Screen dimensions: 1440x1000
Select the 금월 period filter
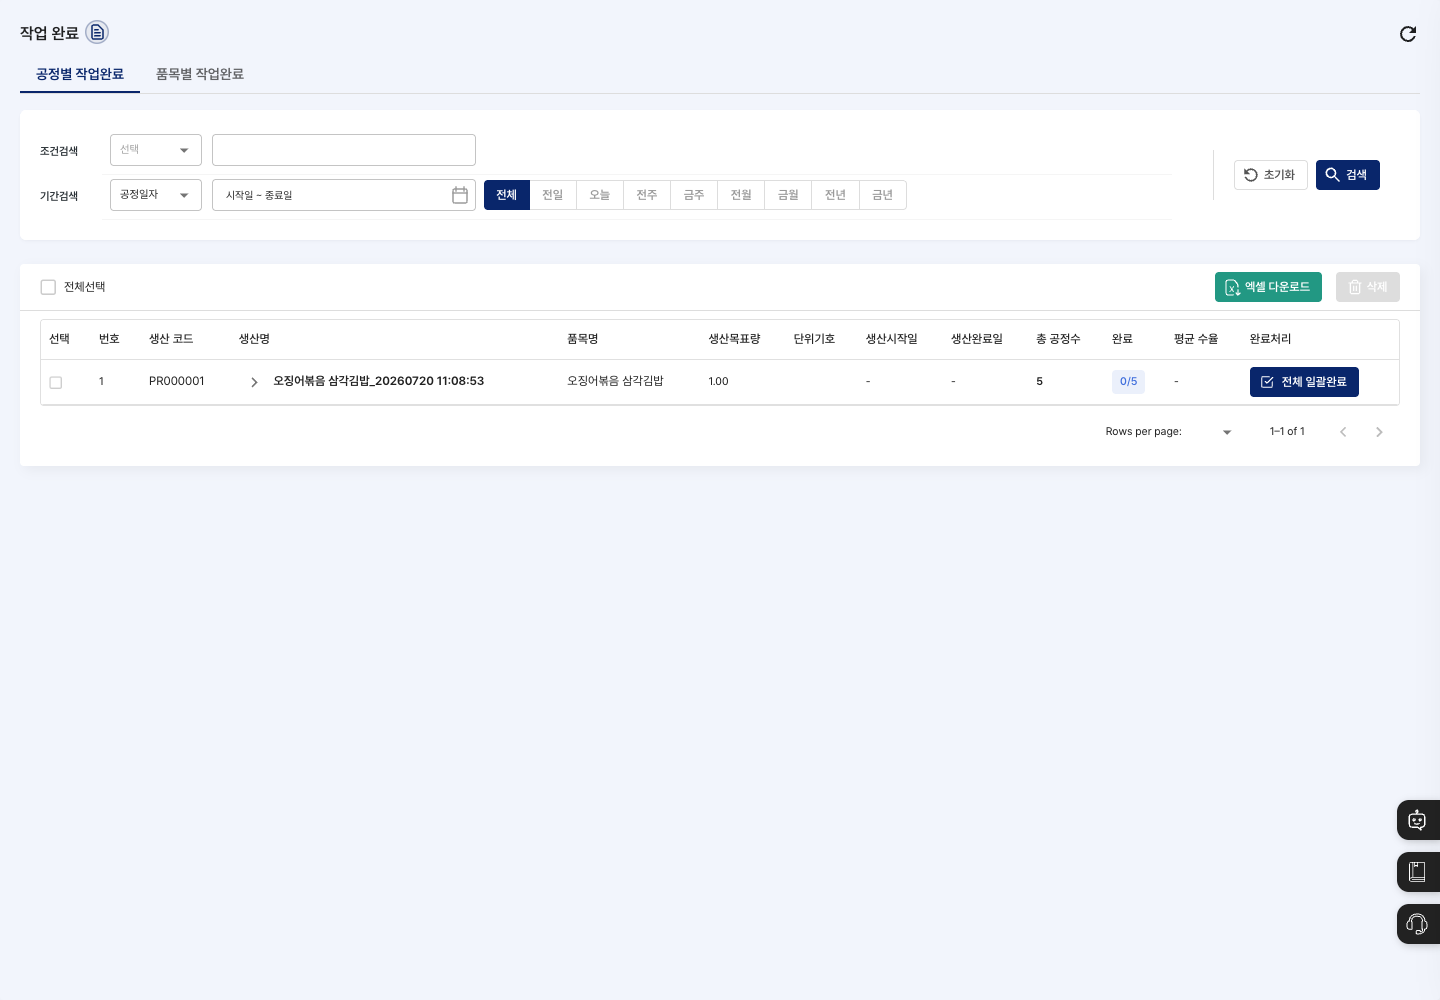click(x=788, y=195)
